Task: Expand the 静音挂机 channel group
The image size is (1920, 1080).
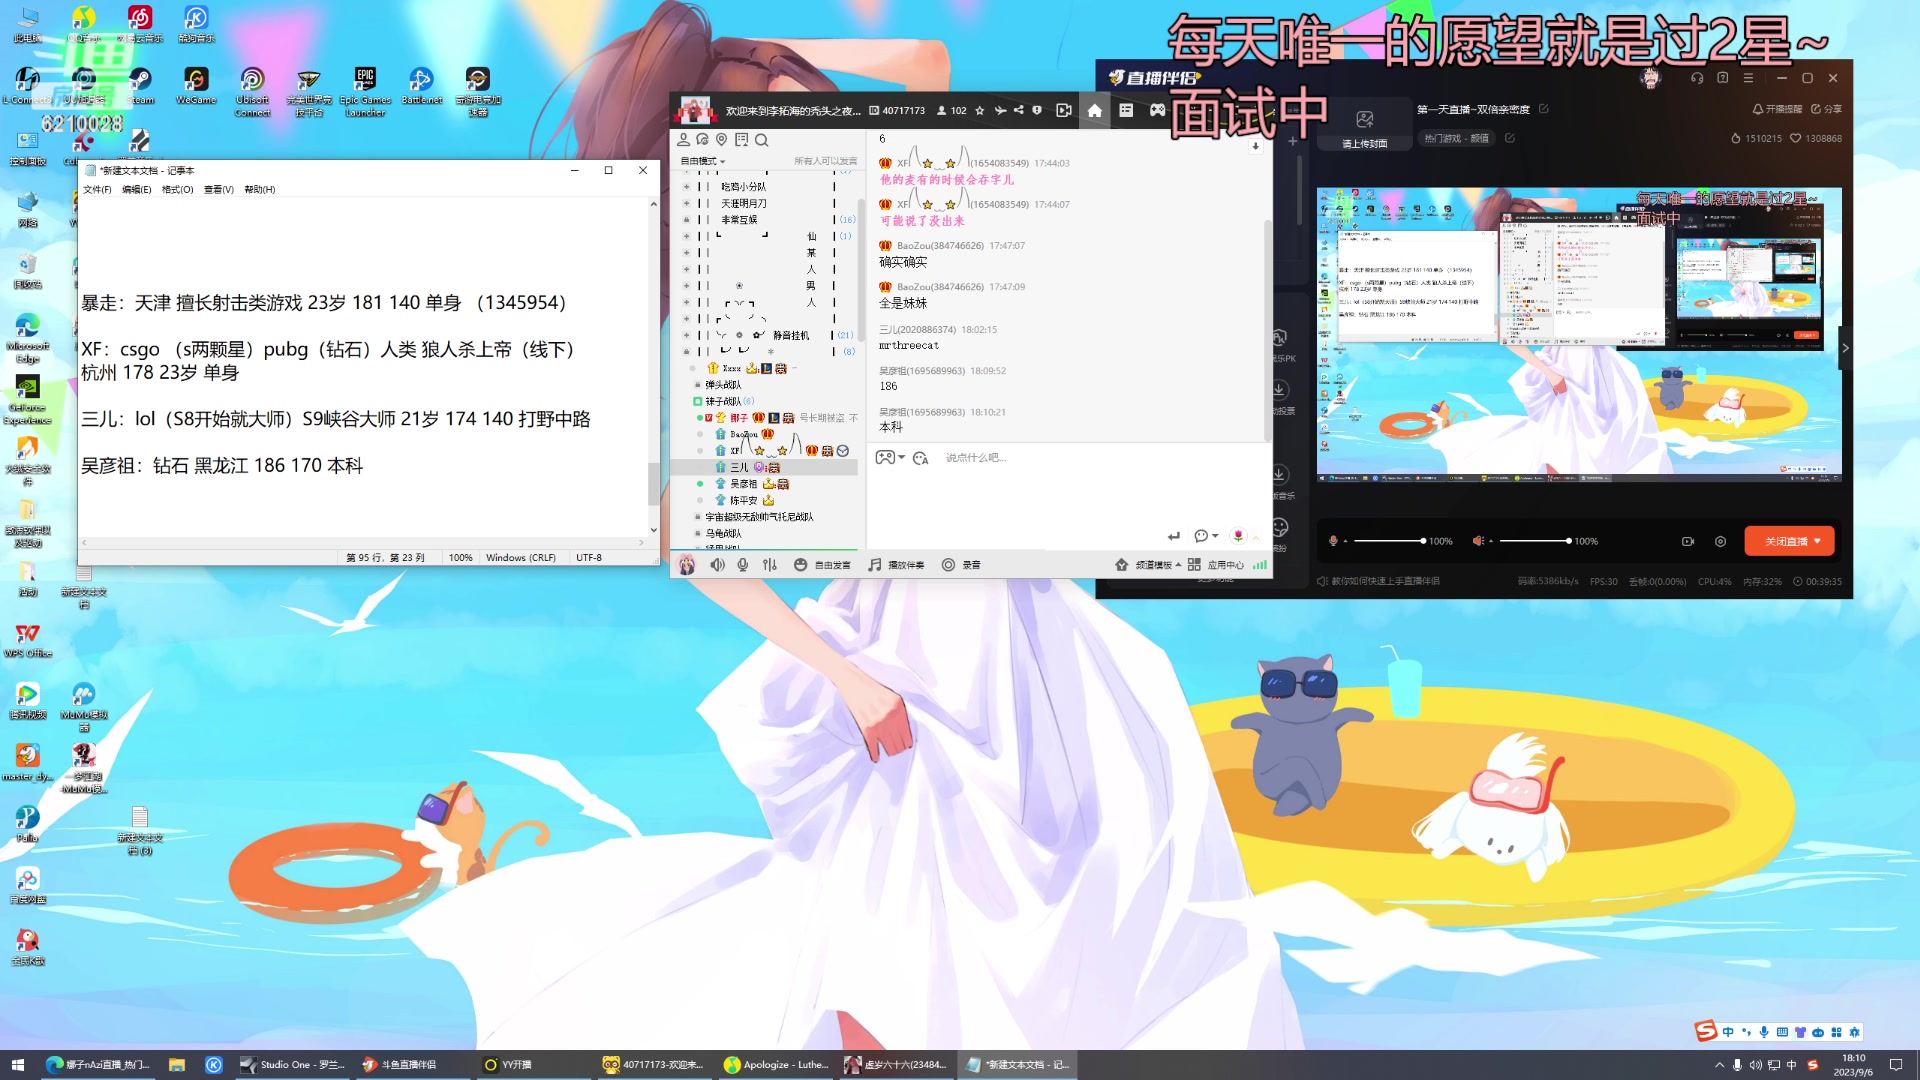Action: (686, 336)
